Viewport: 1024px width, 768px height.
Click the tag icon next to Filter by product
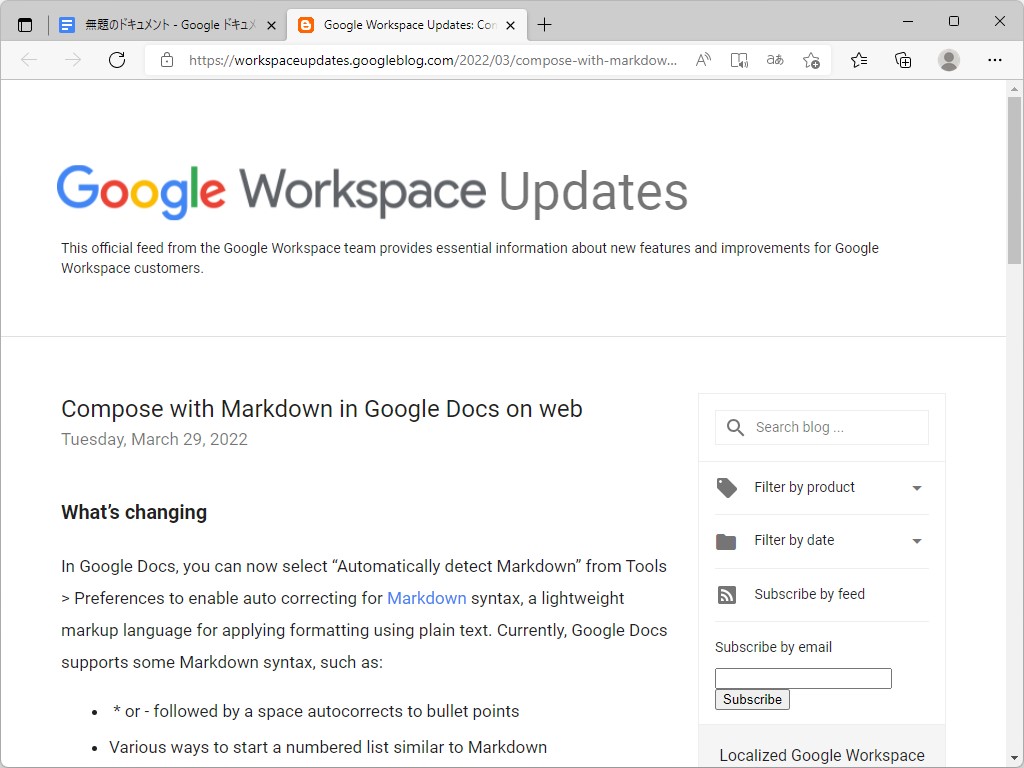coord(727,487)
